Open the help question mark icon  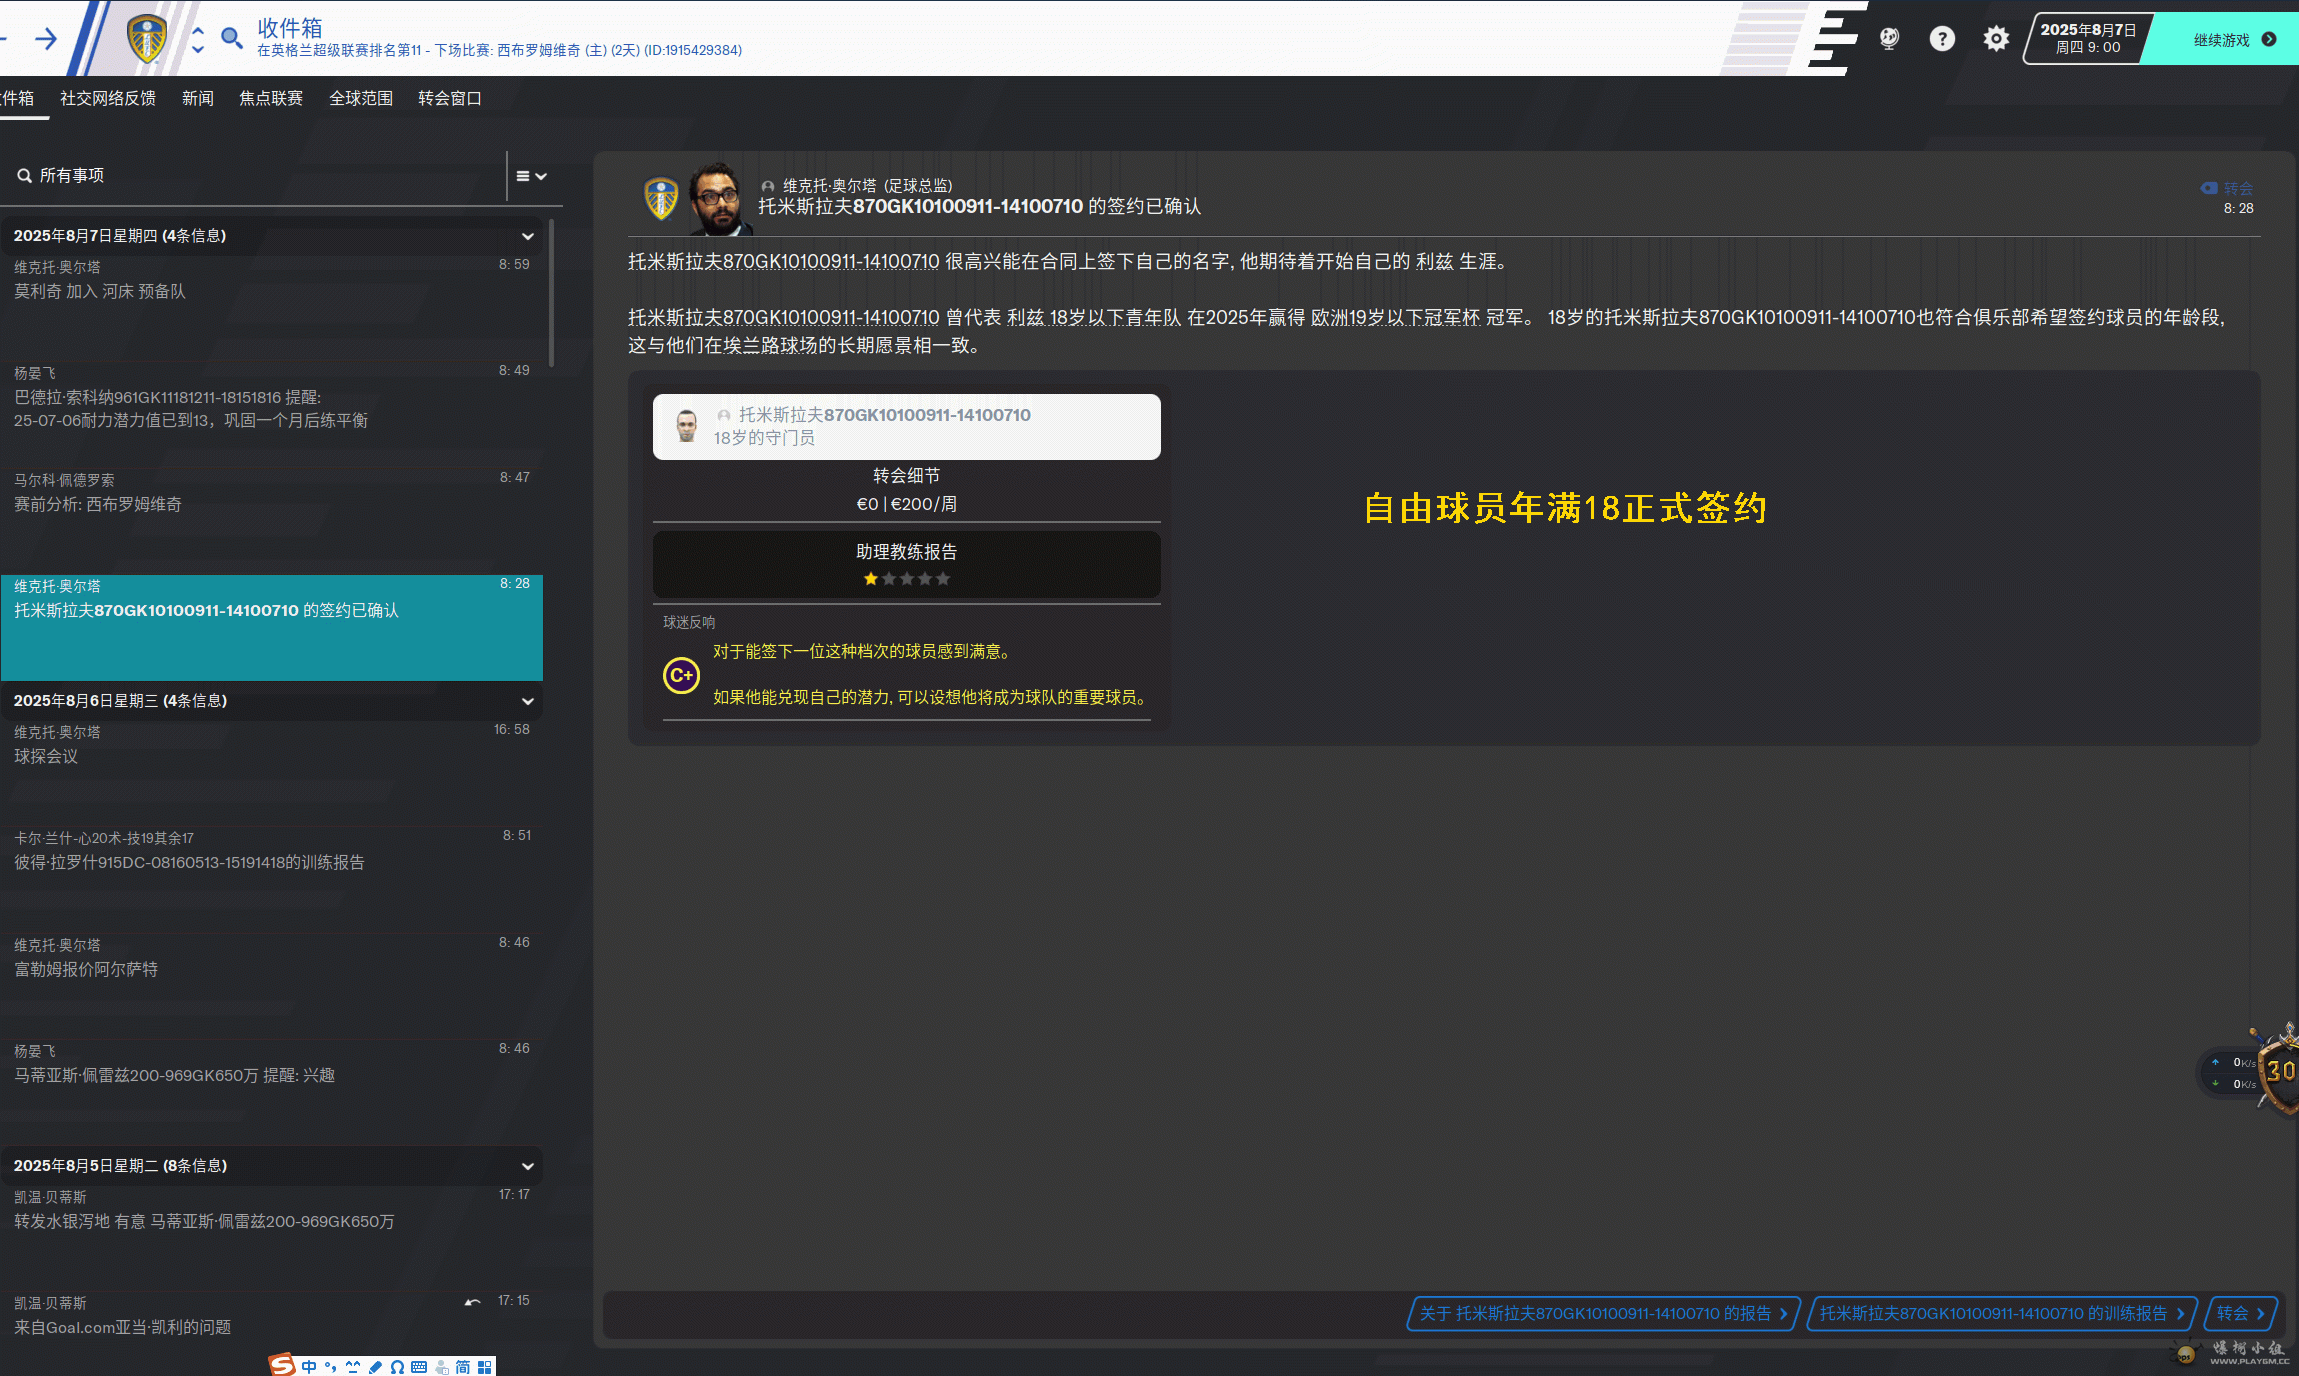[1941, 39]
